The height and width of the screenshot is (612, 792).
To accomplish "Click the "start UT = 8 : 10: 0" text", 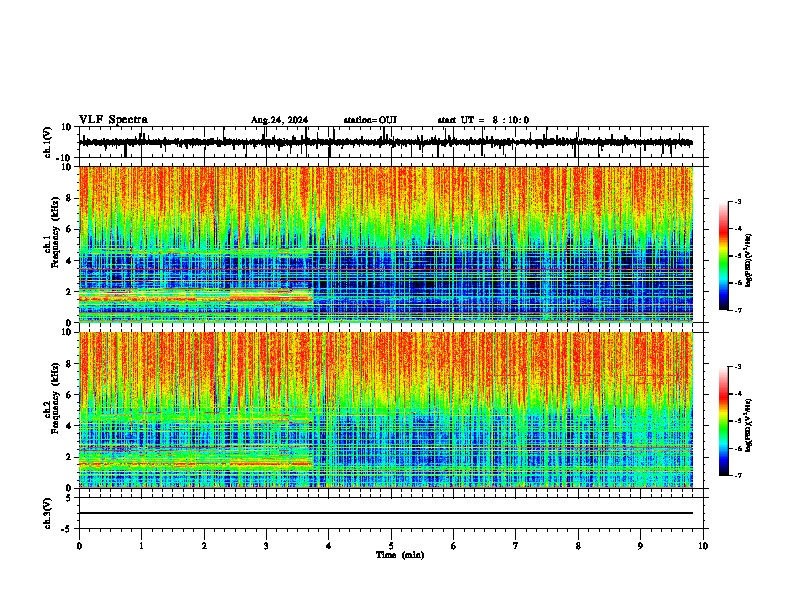I will pos(483,120).
